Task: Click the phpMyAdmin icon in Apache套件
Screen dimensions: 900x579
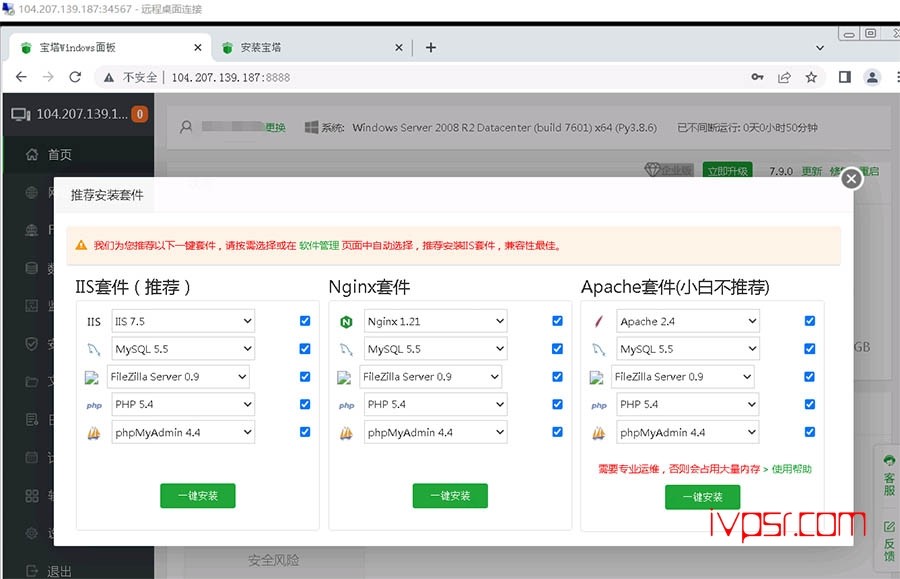Action: pyautogui.click(x=599, y=433)
